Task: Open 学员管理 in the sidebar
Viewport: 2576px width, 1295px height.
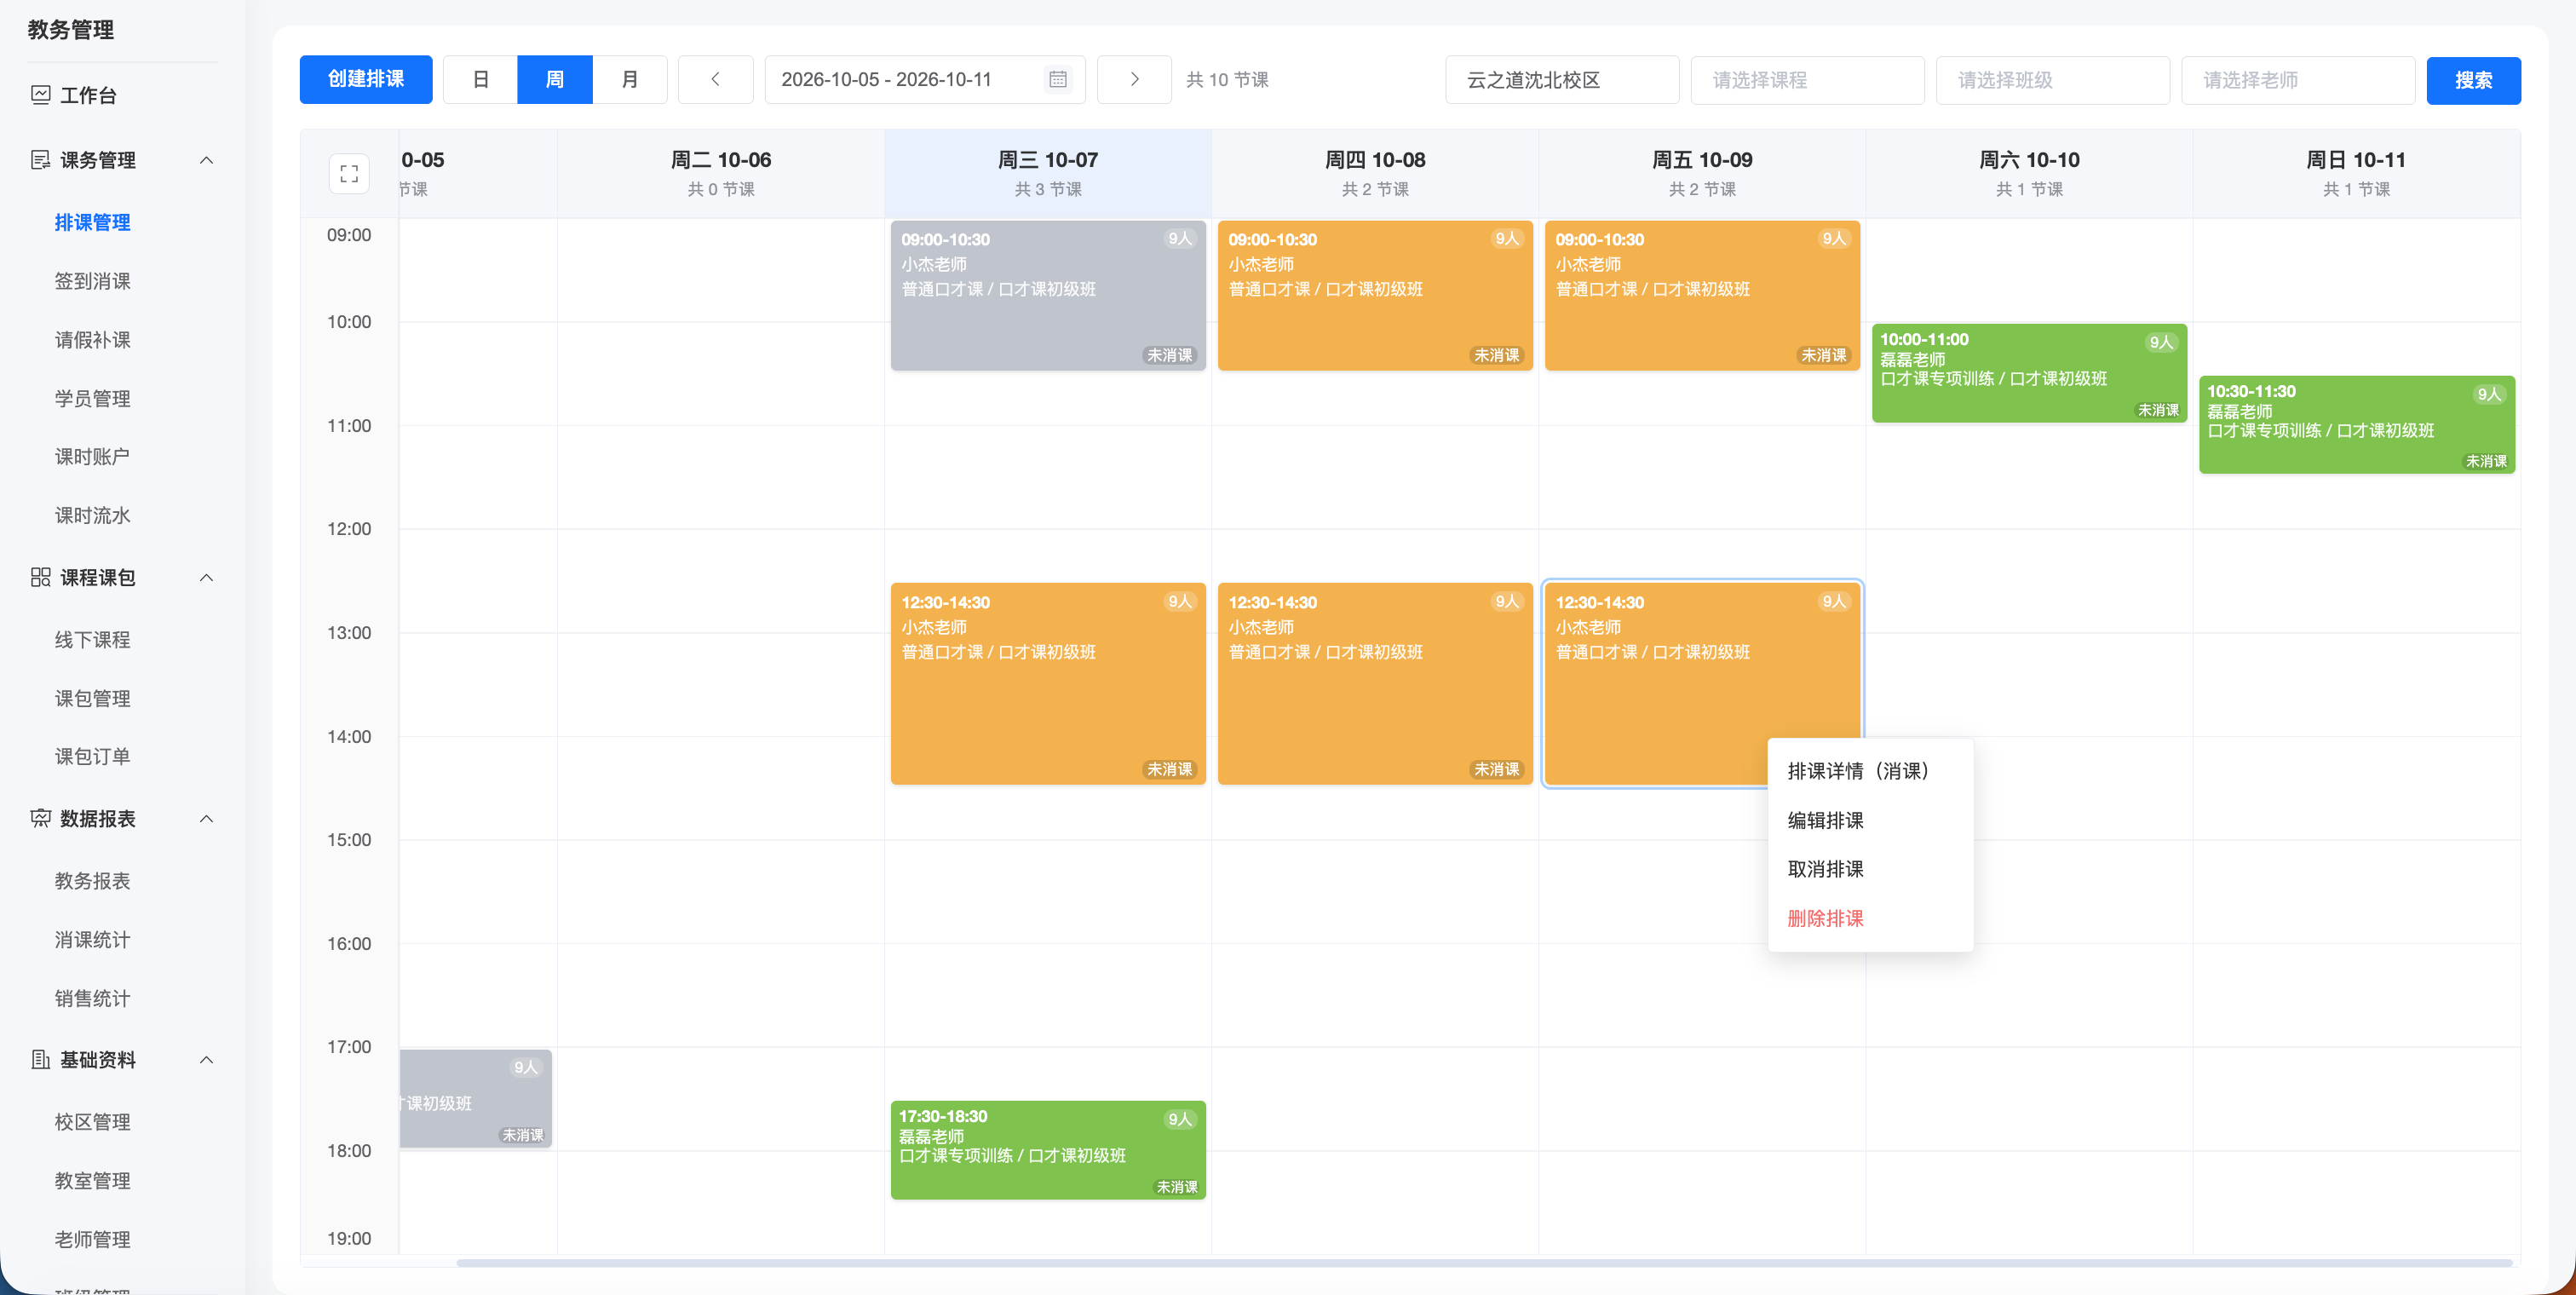Action: 93,398
